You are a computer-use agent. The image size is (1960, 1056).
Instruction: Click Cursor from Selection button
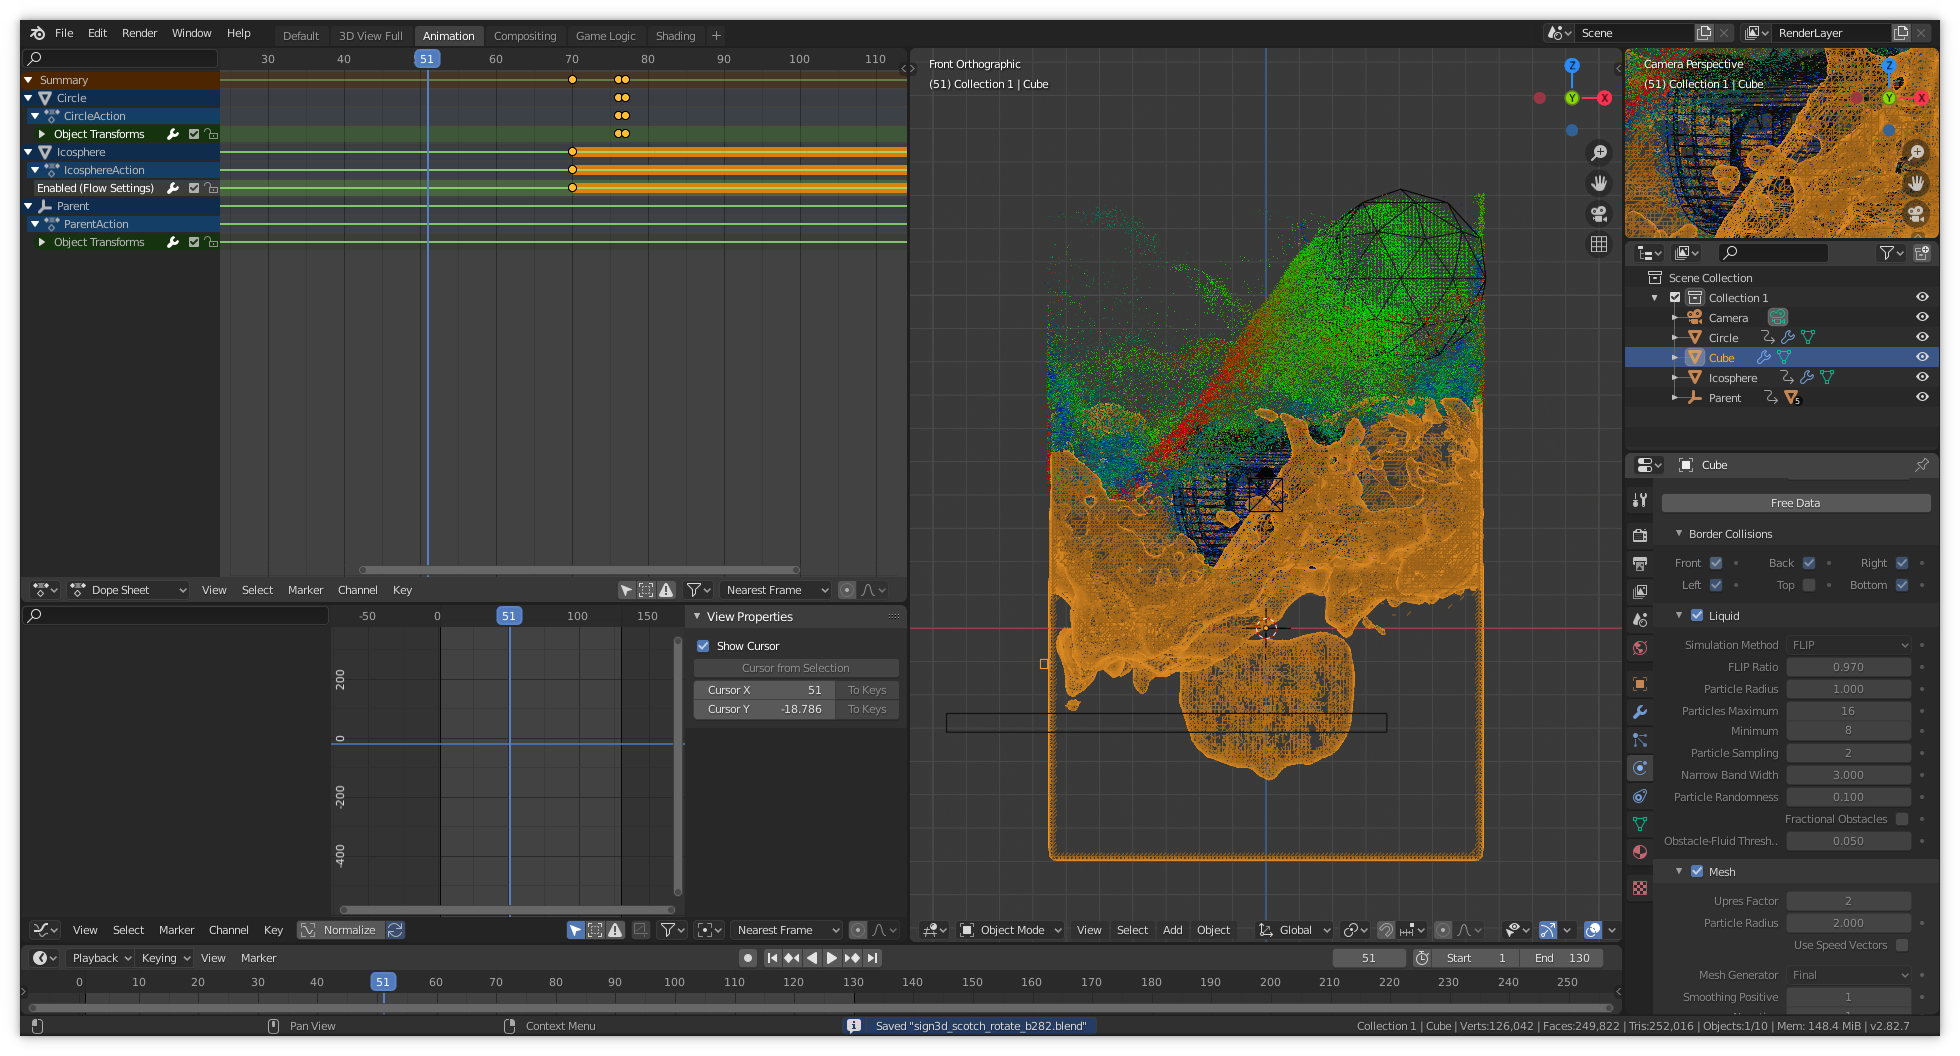[x=796, y=668]
